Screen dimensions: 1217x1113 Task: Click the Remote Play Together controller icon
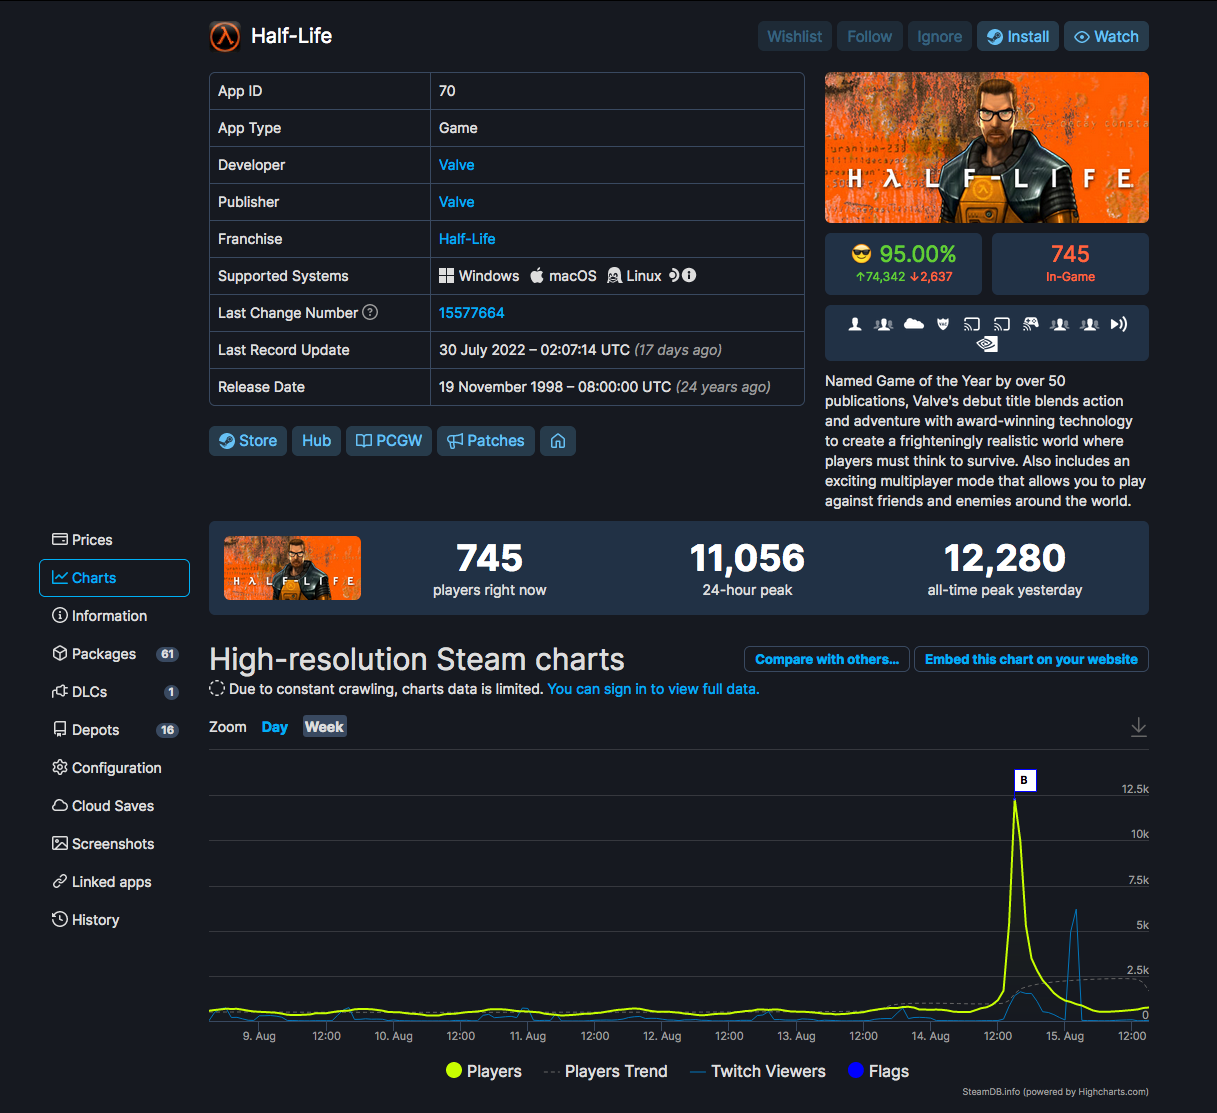pyautogui.click(x=1031, y=324)
